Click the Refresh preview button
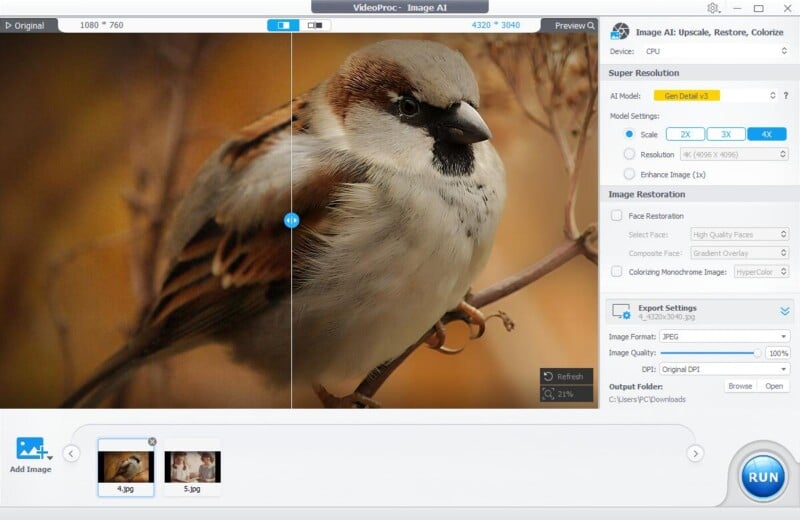This screenshot has width=800, height=520. pos(564,377)
